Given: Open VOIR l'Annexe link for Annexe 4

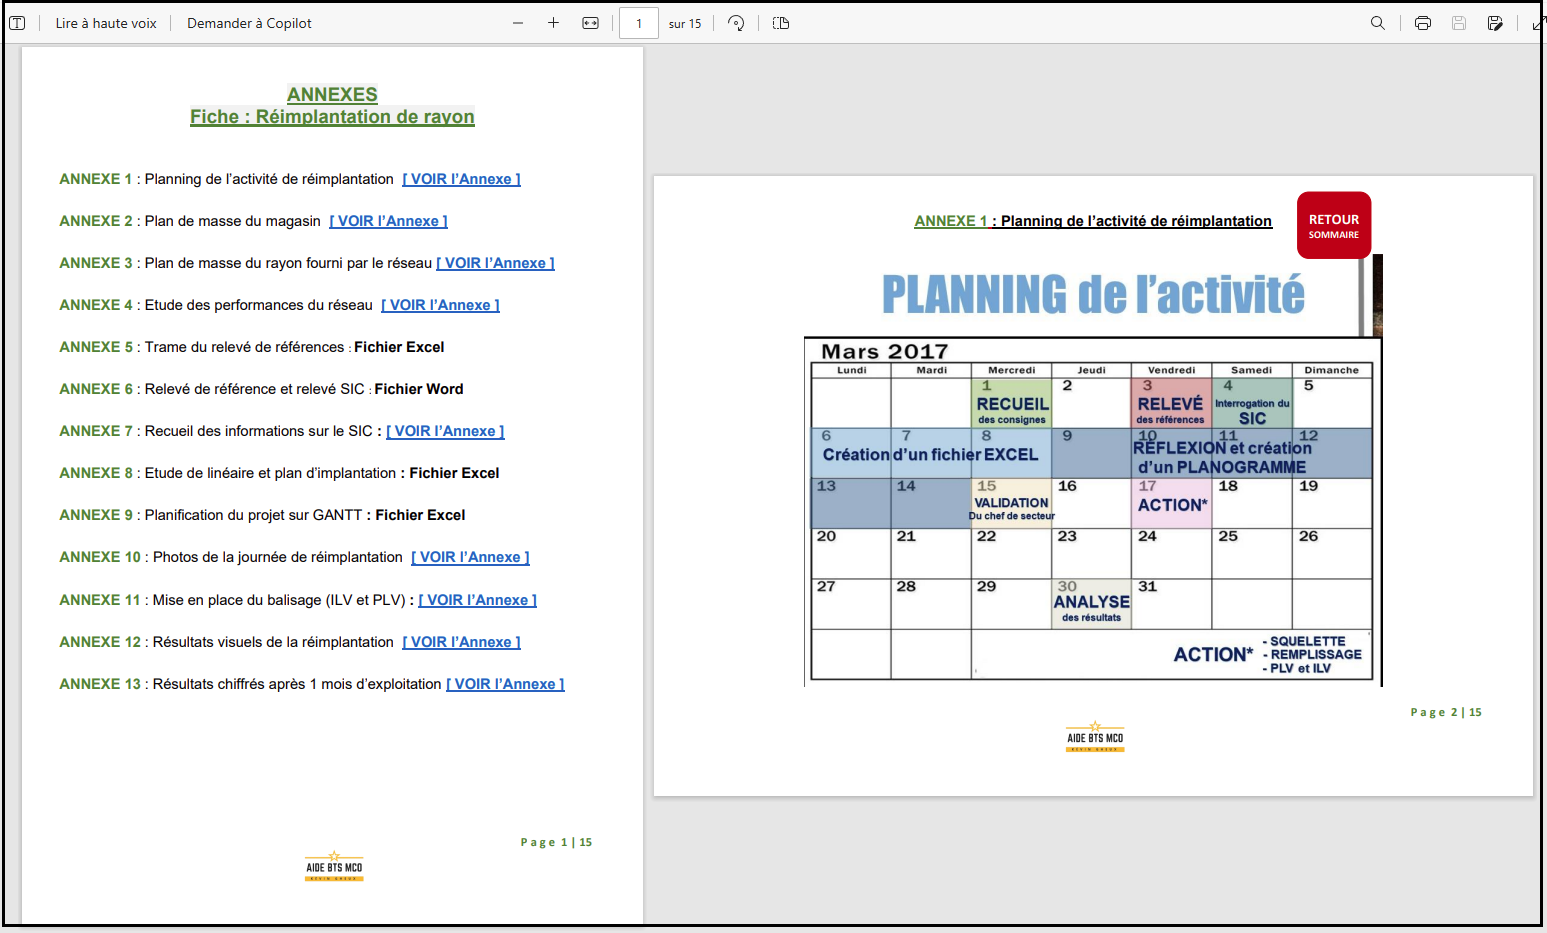Looking at the screenshot, I should point(440,305).
